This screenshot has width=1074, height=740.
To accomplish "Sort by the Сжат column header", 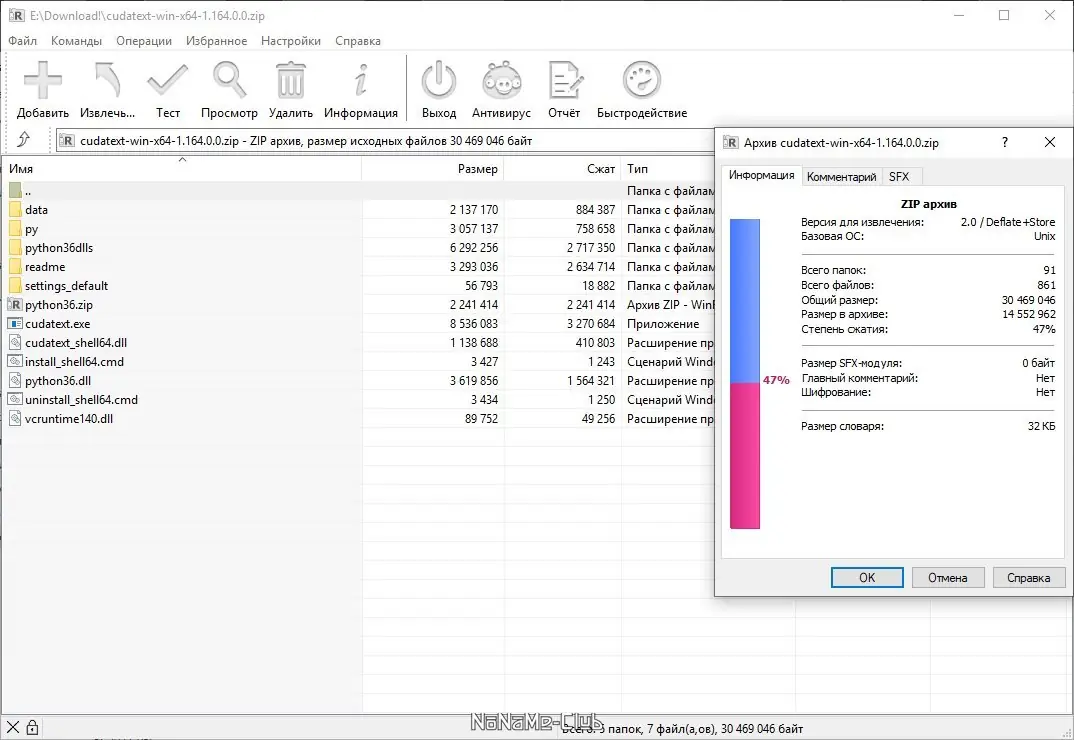I will pyautogui.click(x=562, y=169).
